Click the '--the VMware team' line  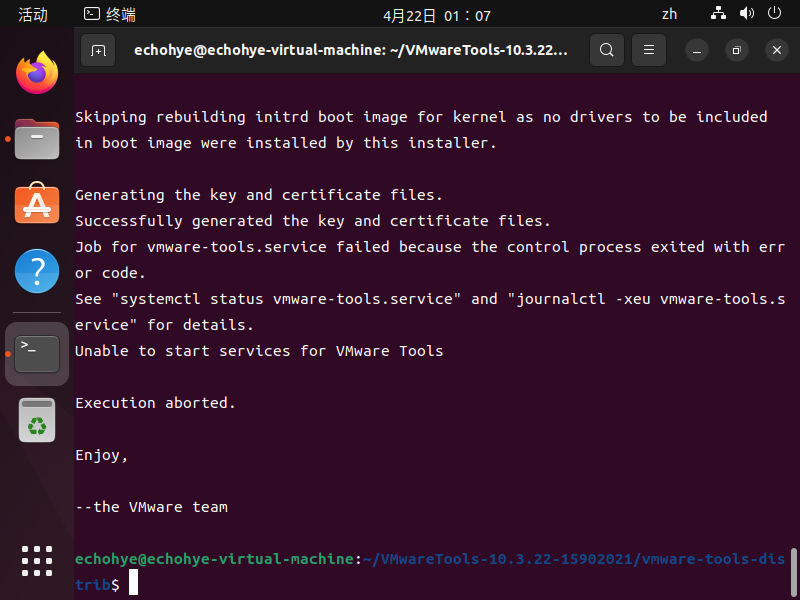[x=152, y=507]
